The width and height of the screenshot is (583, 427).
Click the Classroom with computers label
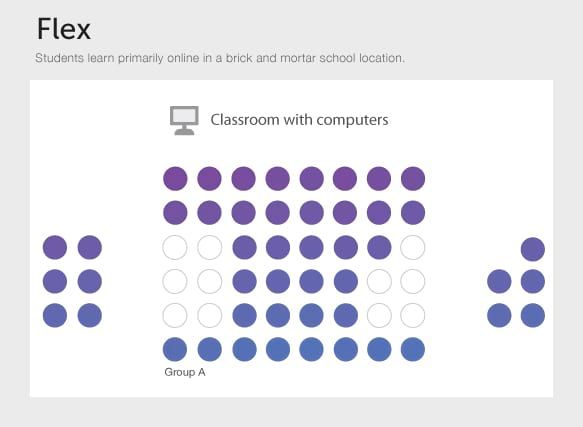pyautogui.click(x=299, y=120)
